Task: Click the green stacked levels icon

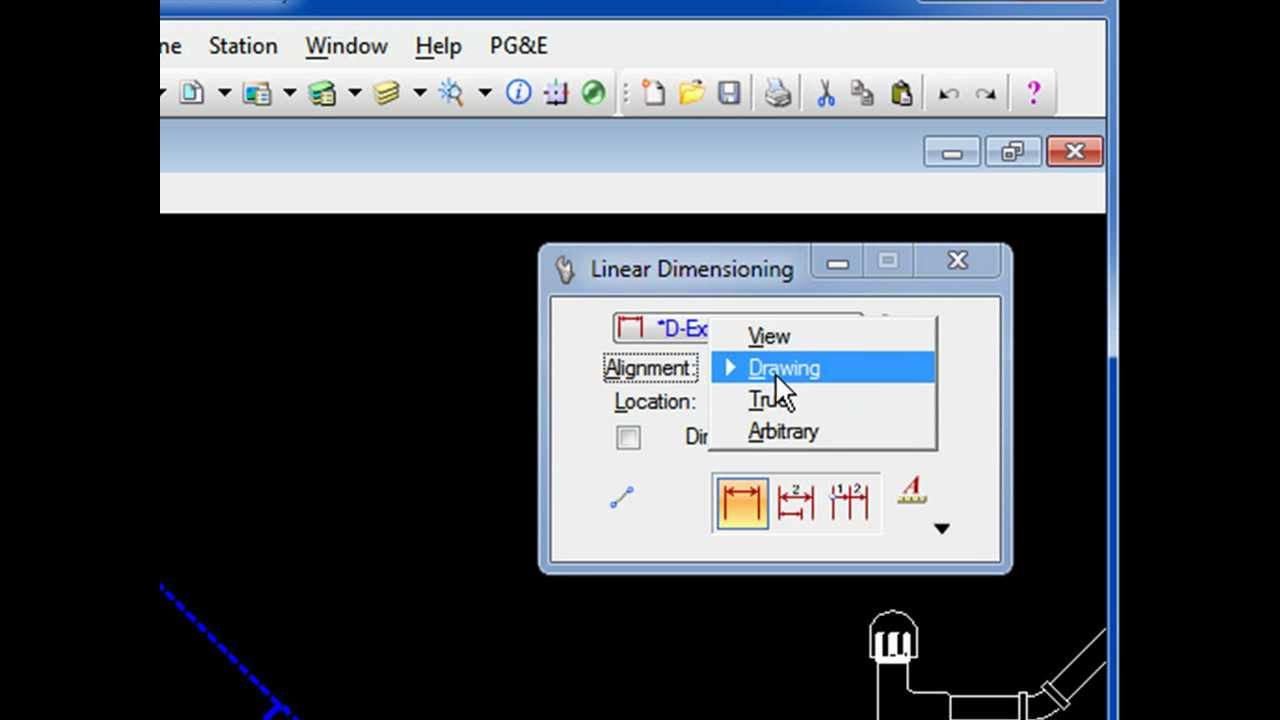Action: 322,93
